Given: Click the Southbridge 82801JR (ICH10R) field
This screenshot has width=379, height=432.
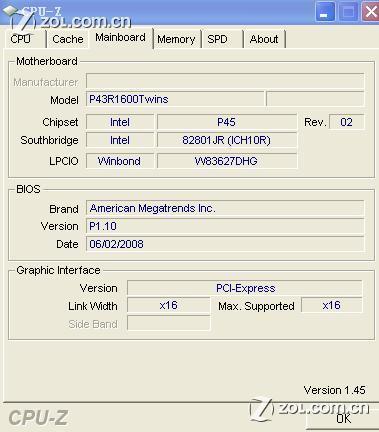Looking at the screenshot, I should [227, 140].
